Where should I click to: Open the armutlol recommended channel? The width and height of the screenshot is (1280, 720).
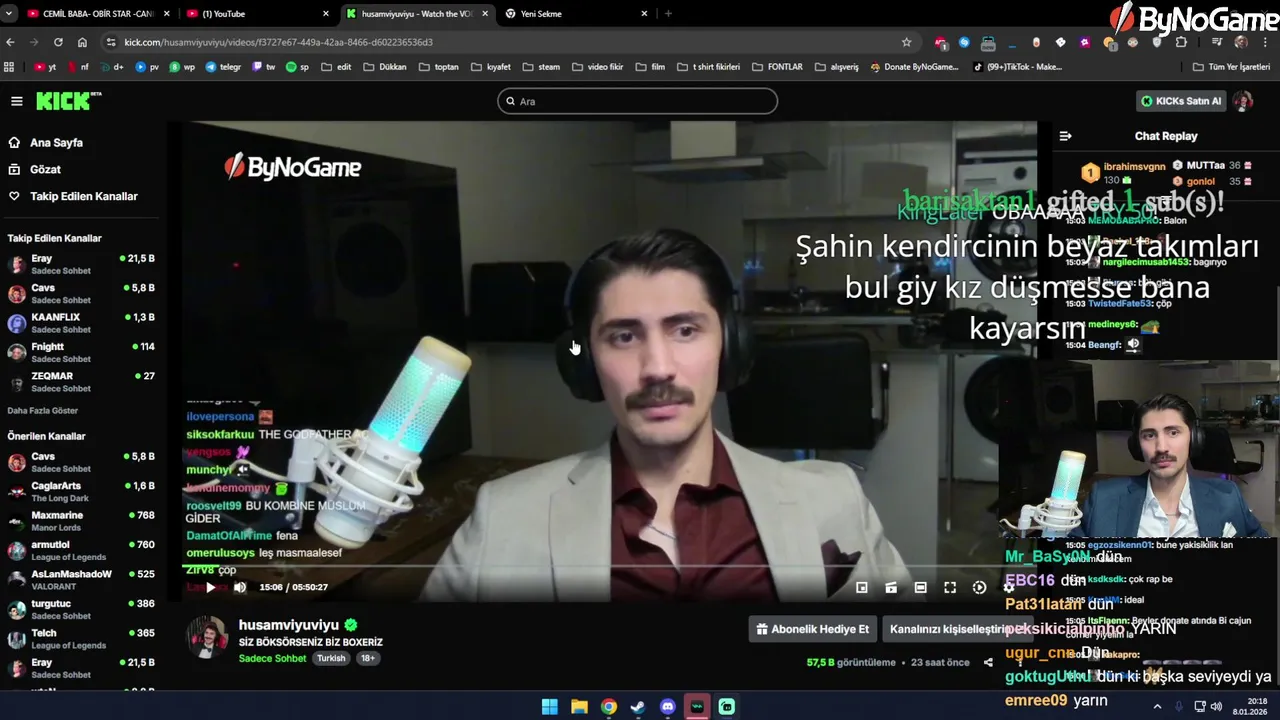(80, 550)
